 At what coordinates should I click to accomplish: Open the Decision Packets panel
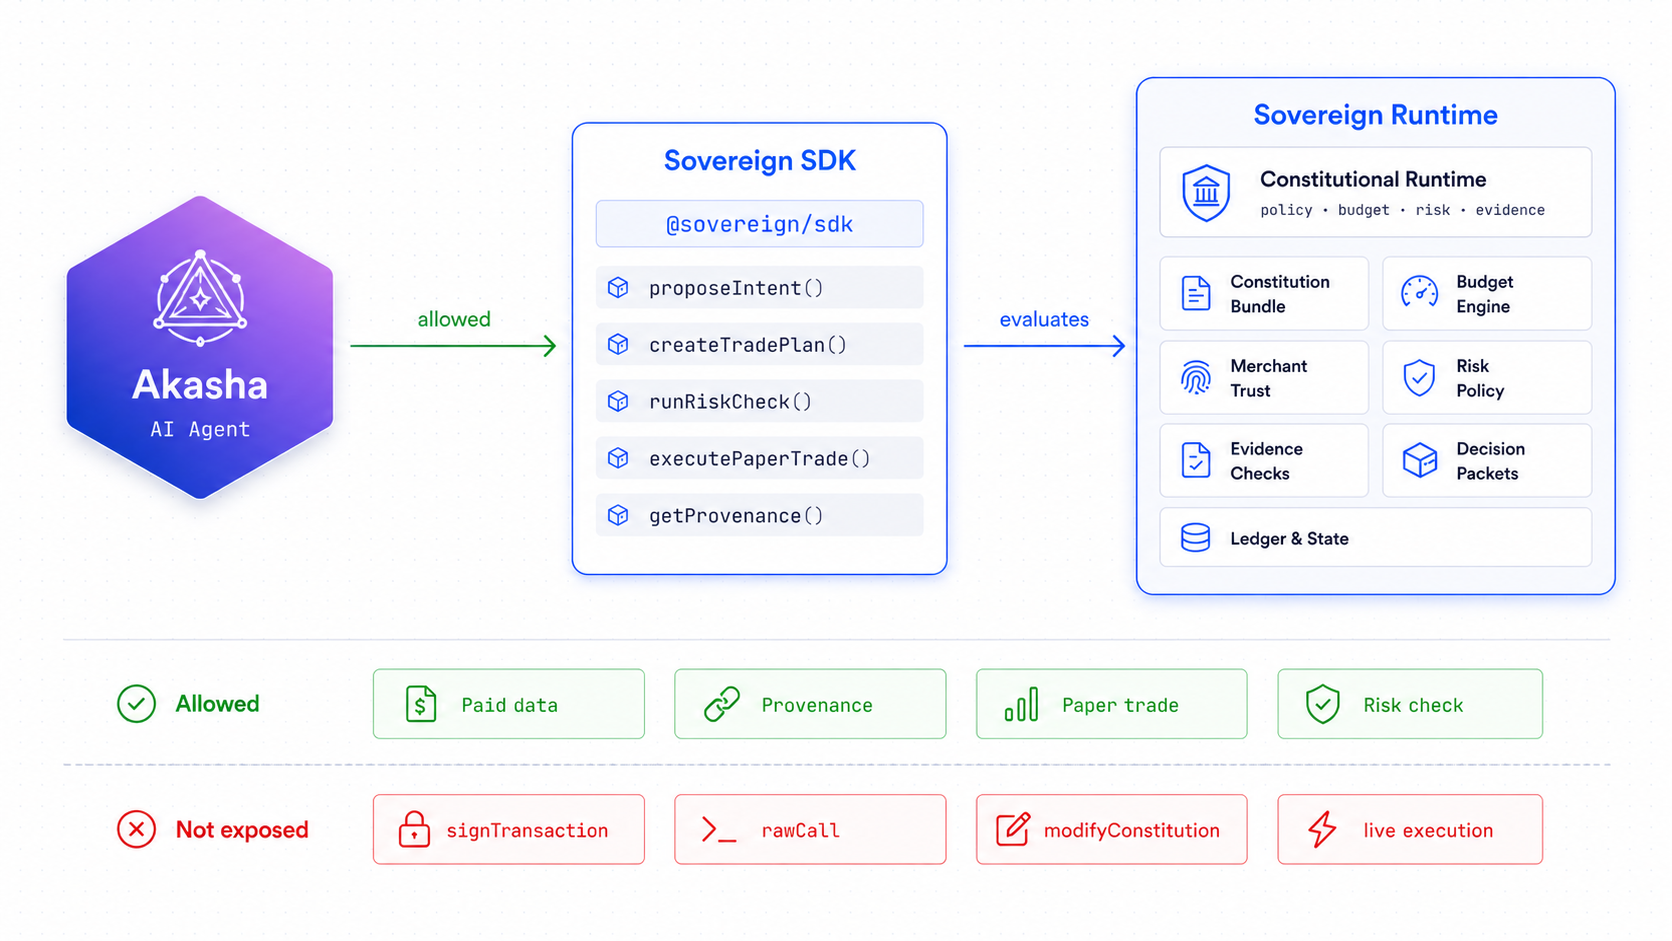tap(1486, 460)
